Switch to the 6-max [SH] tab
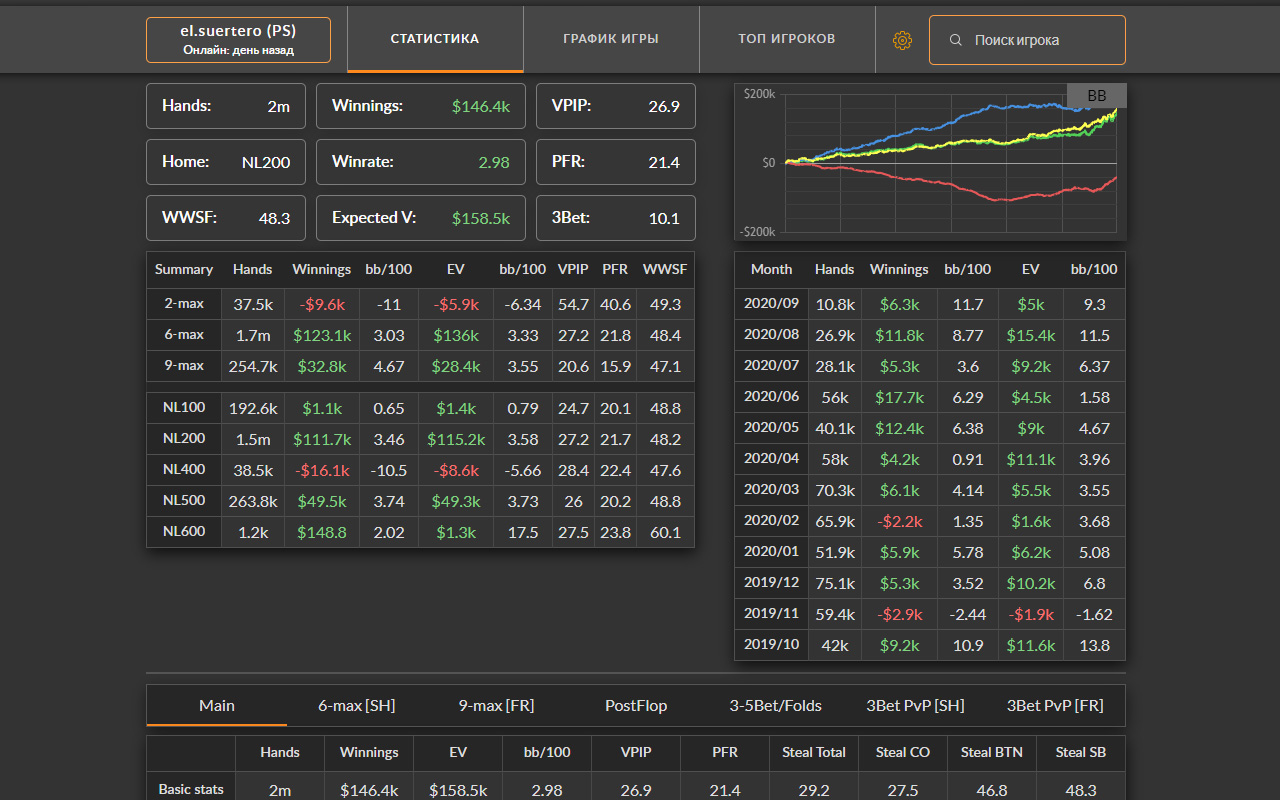The image size is (1280, 800). (x=357, y=705)
